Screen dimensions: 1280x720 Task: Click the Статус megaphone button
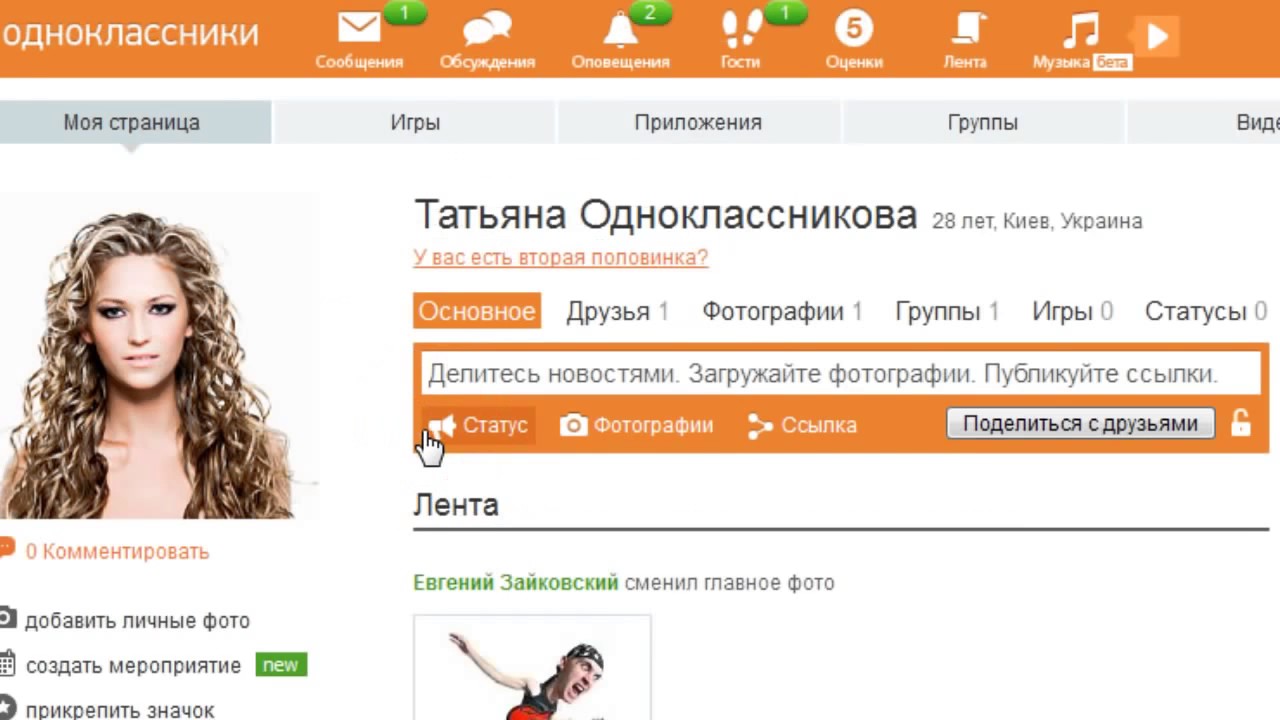coord(479,425)
